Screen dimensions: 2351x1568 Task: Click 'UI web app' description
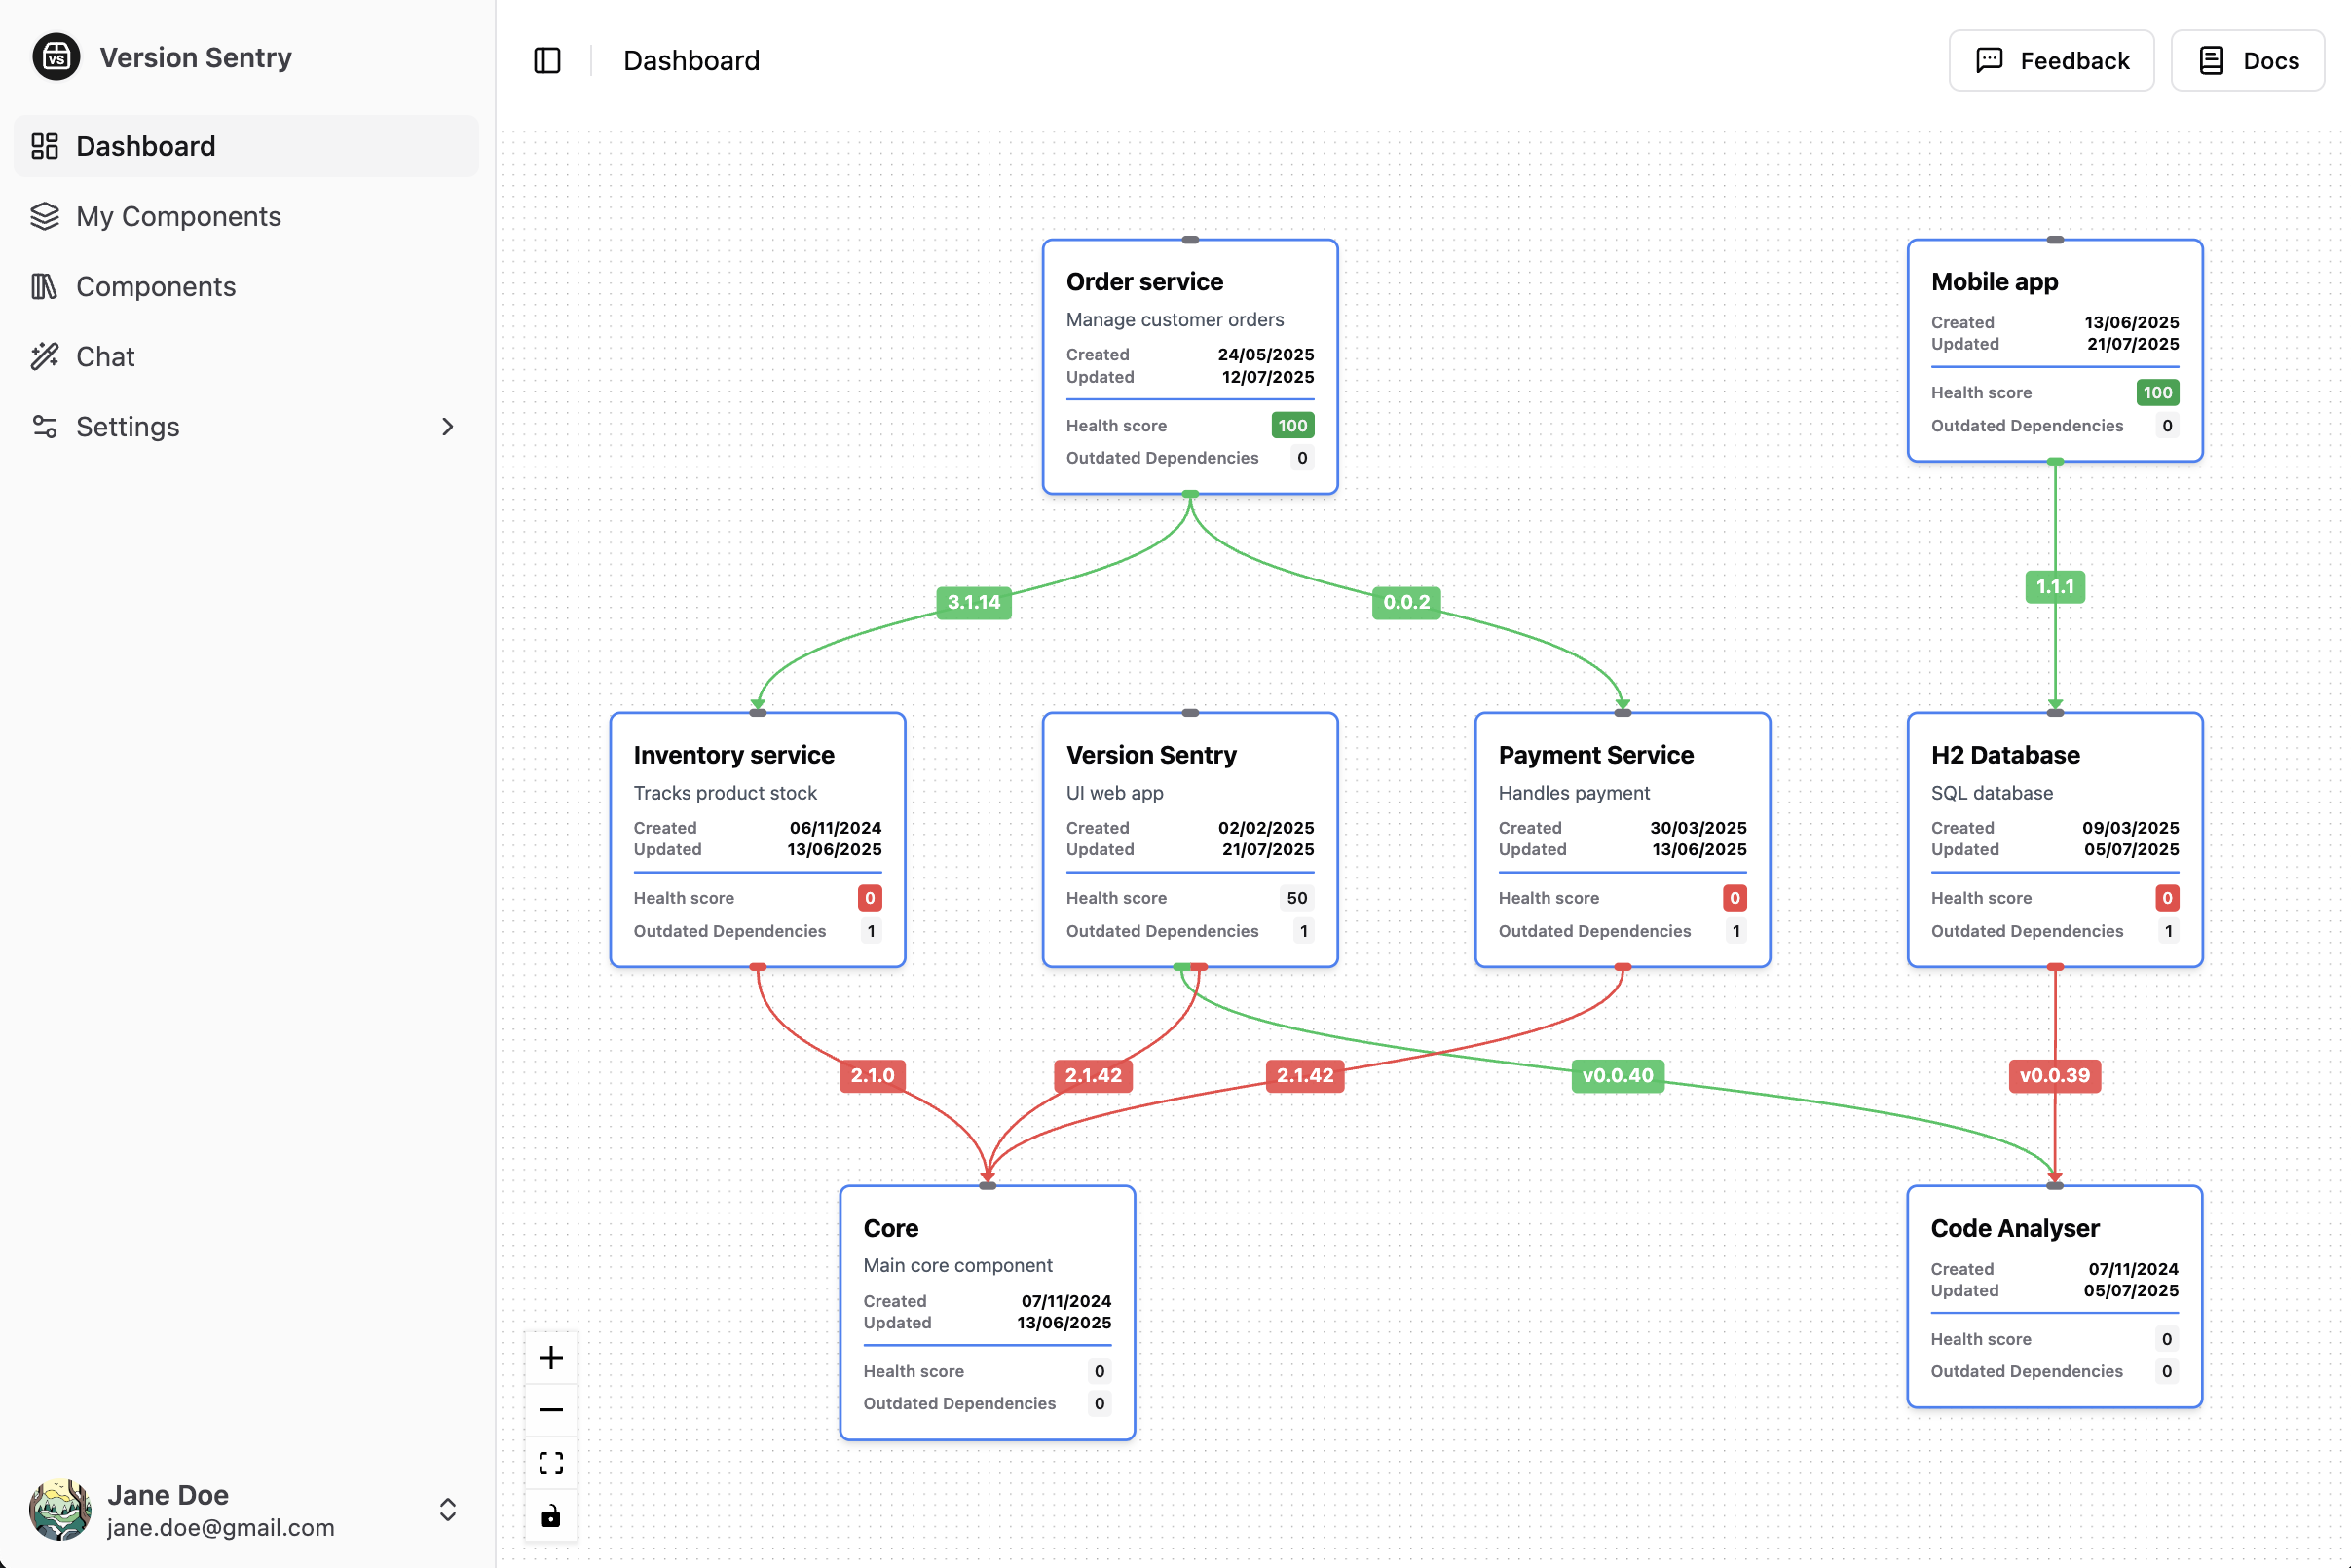pos(1114,793)
